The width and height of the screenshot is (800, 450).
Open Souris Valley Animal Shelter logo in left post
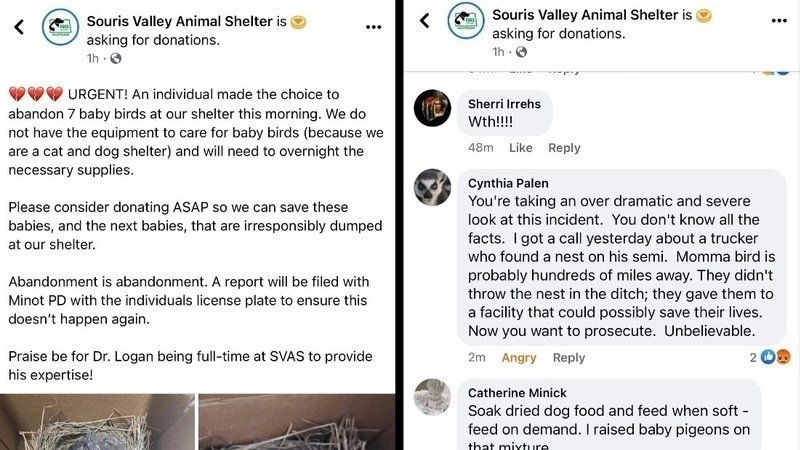pyautogui.click(x=61, y=26)
